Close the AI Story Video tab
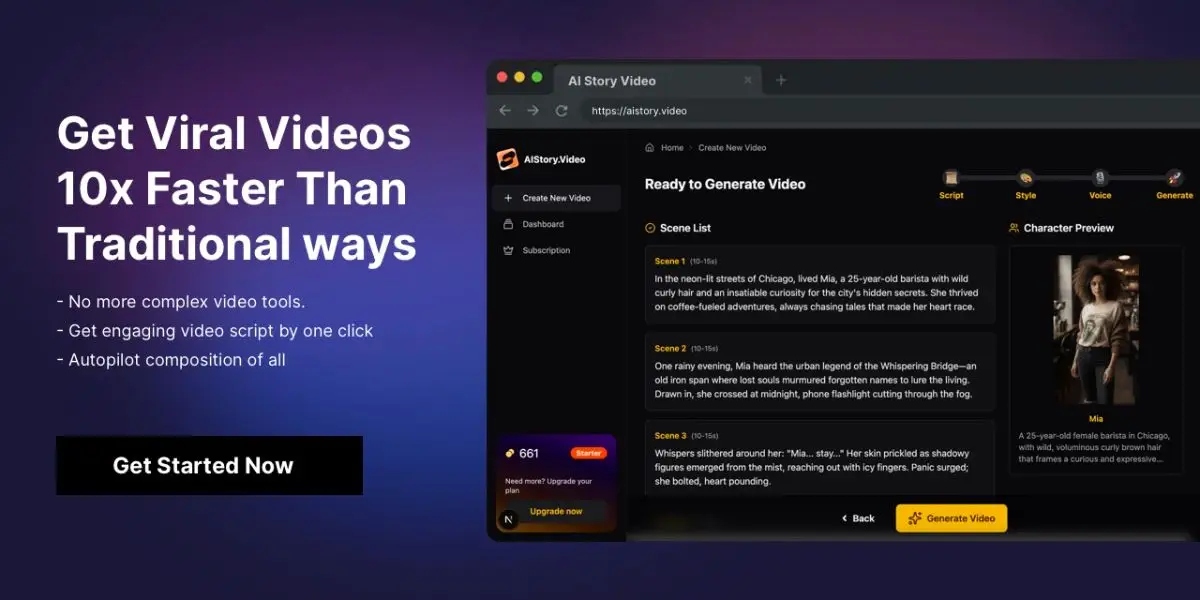The width and height of the screenshot is (1200, 600). (x=748, y=81)
